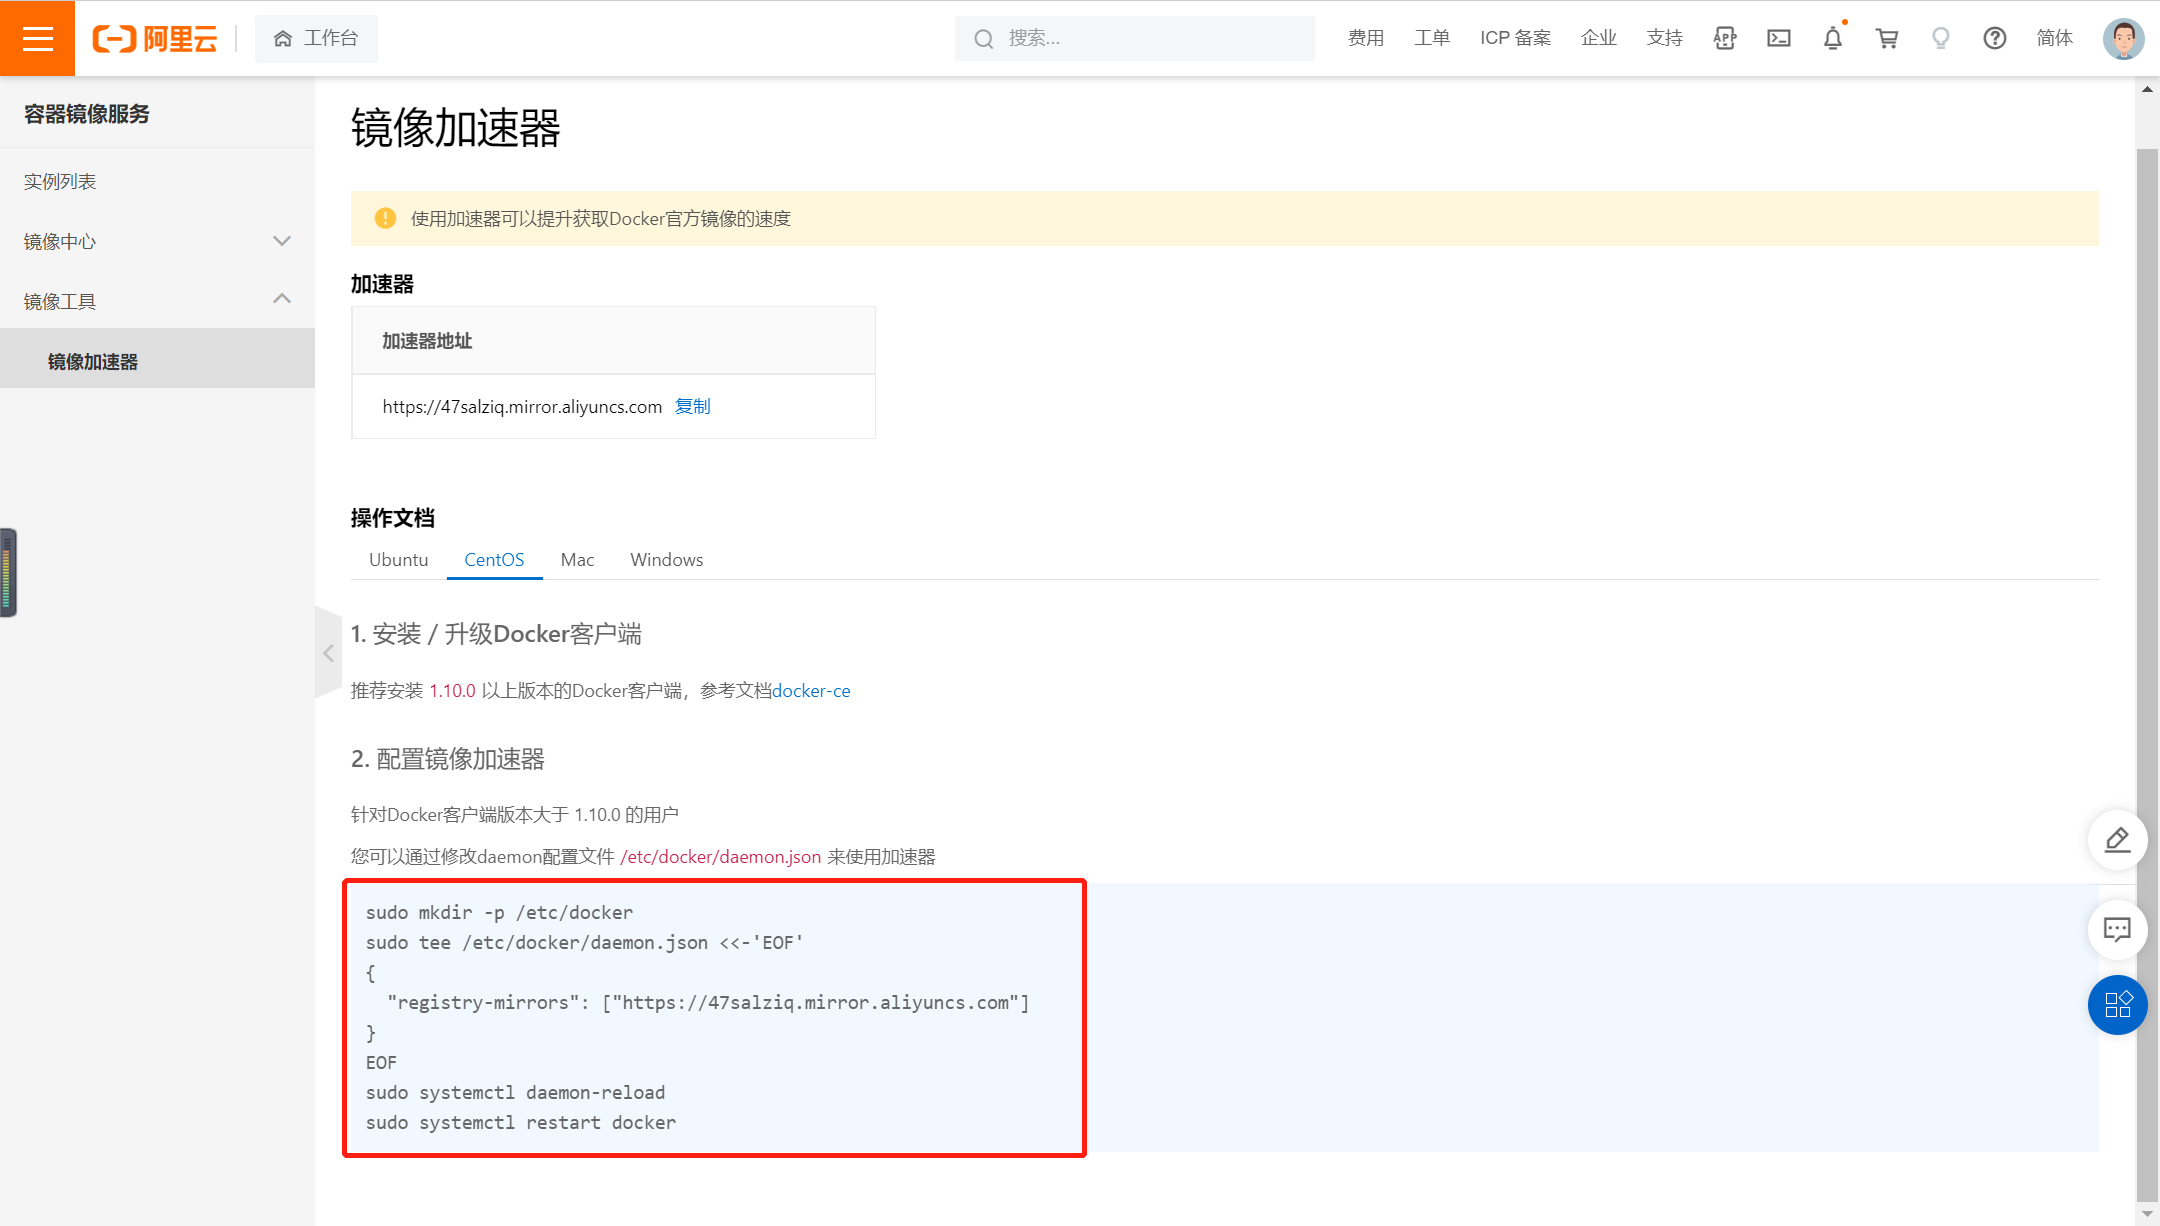Open the shopping cart icon

click(x=1887, y=38)
